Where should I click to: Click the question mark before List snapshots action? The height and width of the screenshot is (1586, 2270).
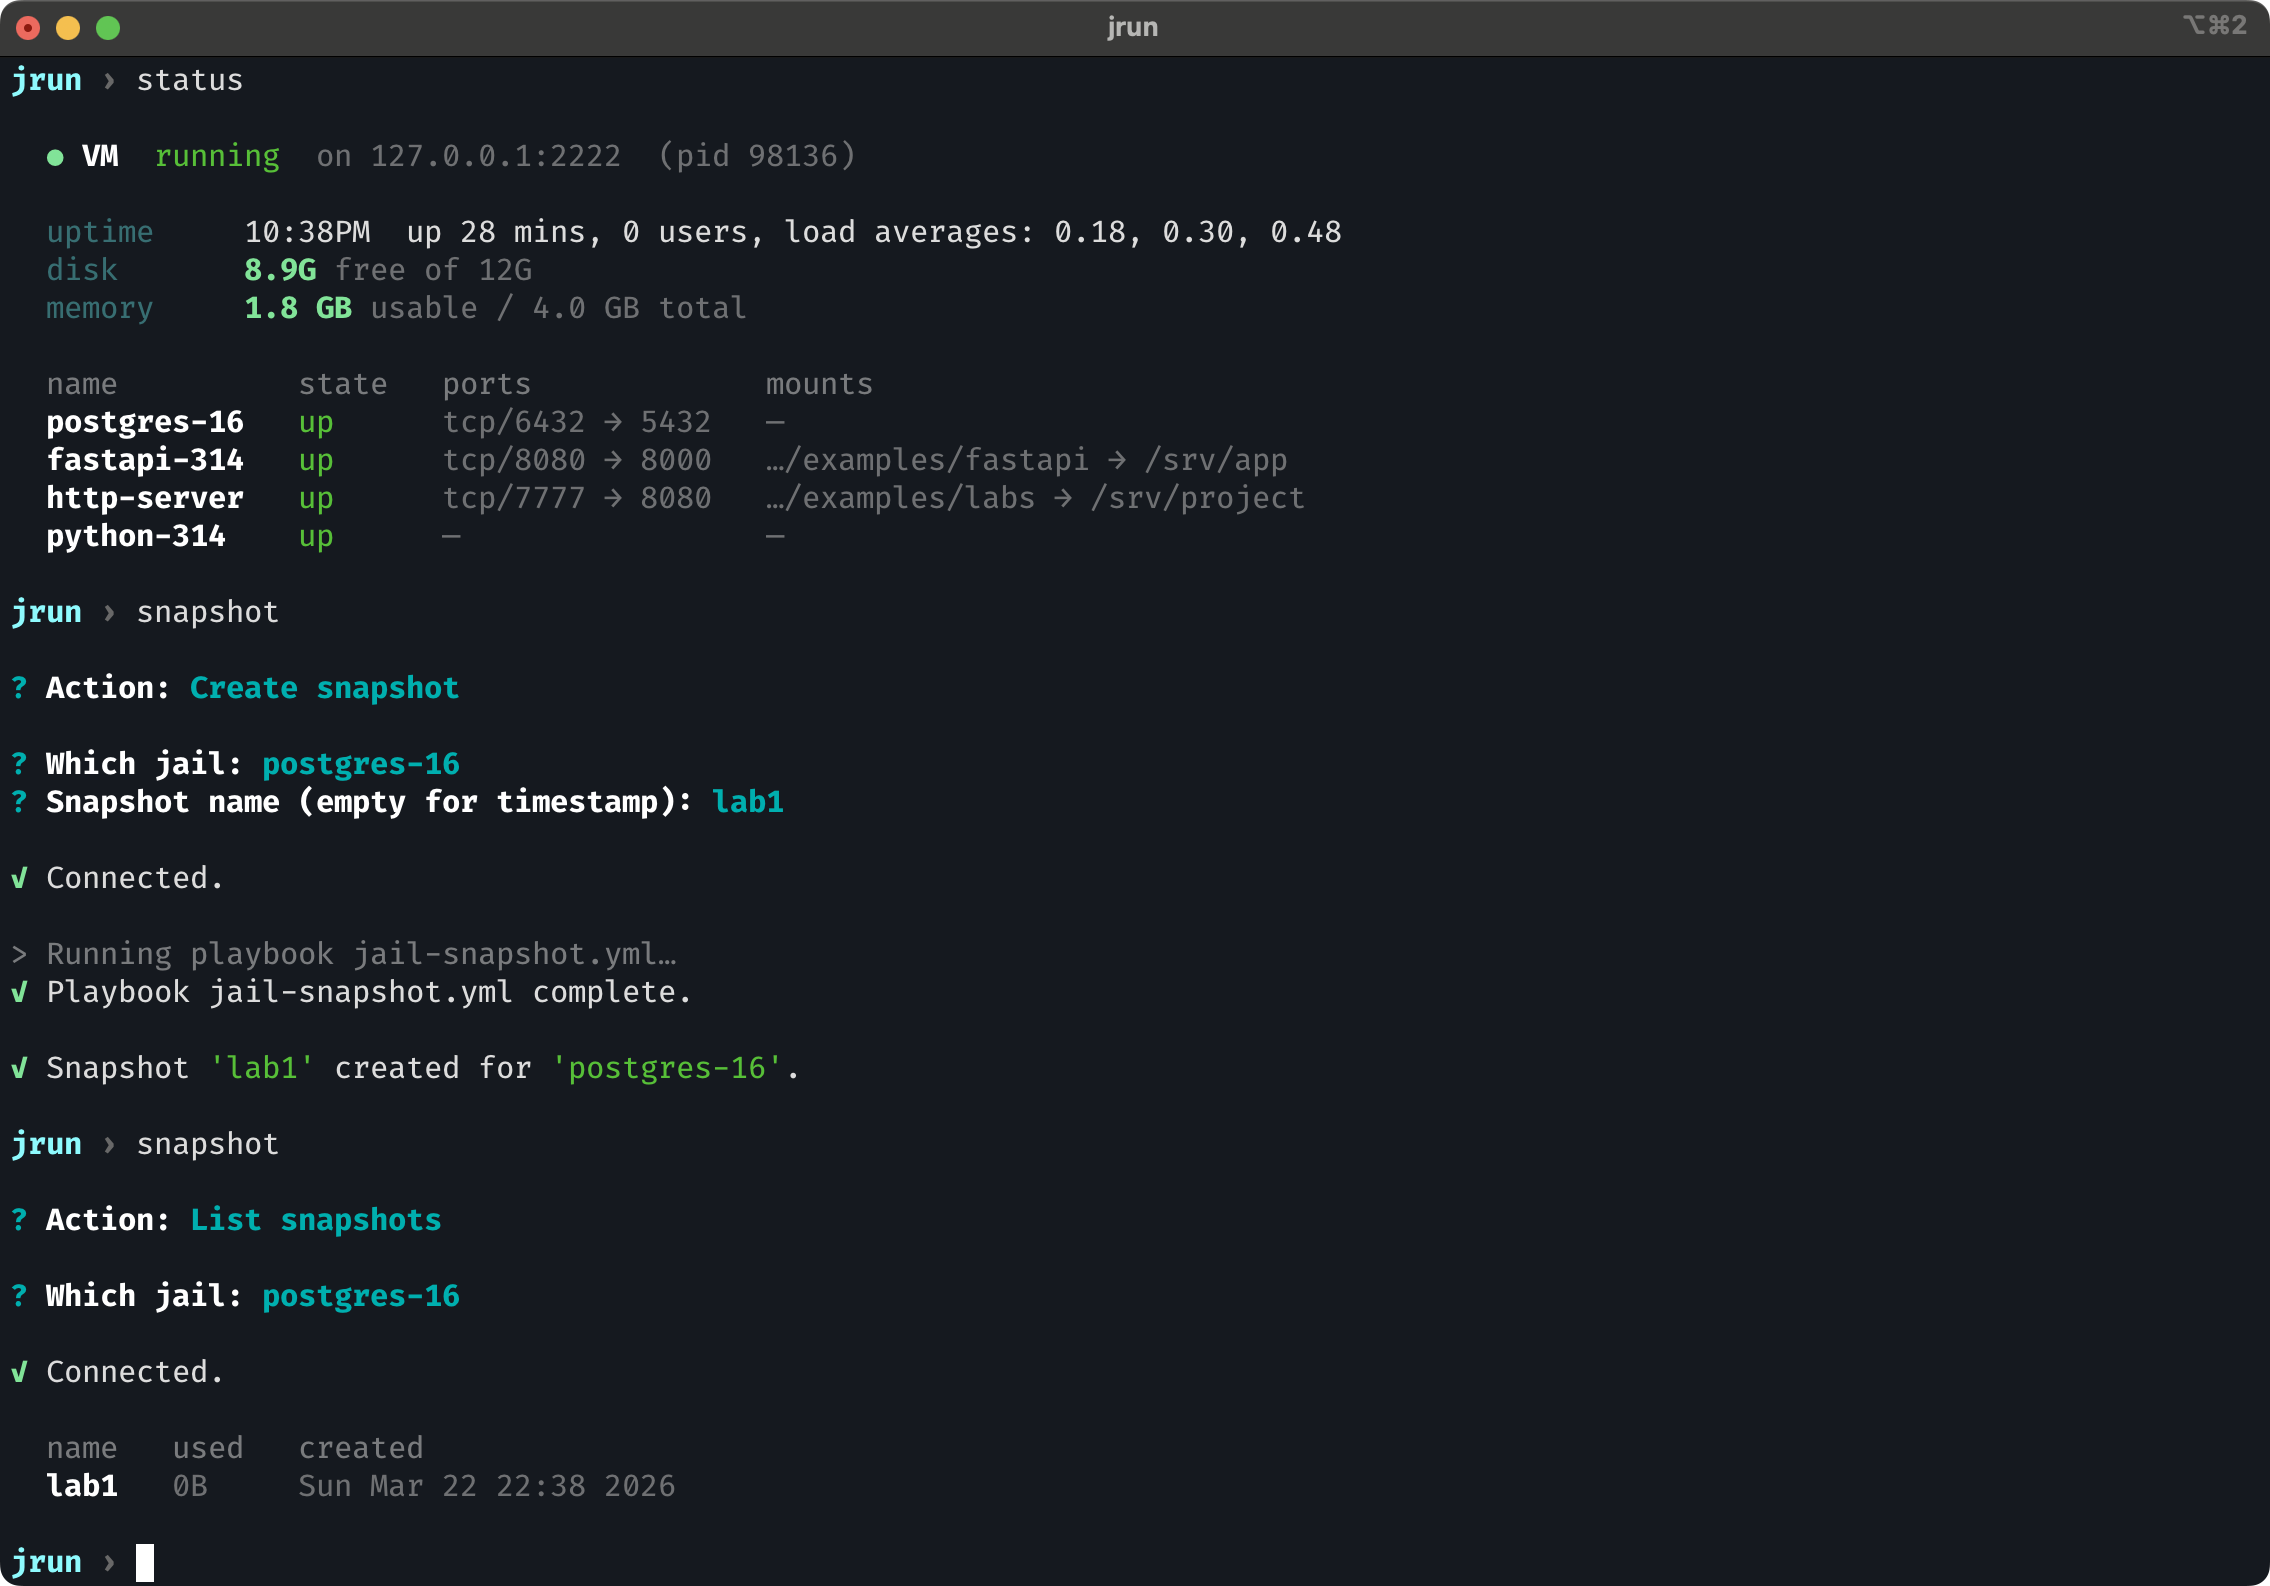19,1220
